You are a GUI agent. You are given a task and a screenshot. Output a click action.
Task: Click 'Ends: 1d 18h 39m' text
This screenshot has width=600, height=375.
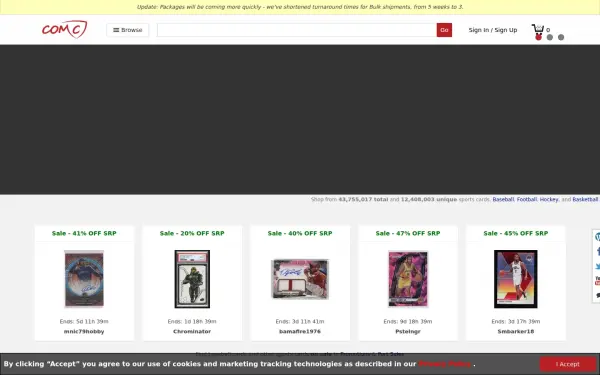(192, 321)
